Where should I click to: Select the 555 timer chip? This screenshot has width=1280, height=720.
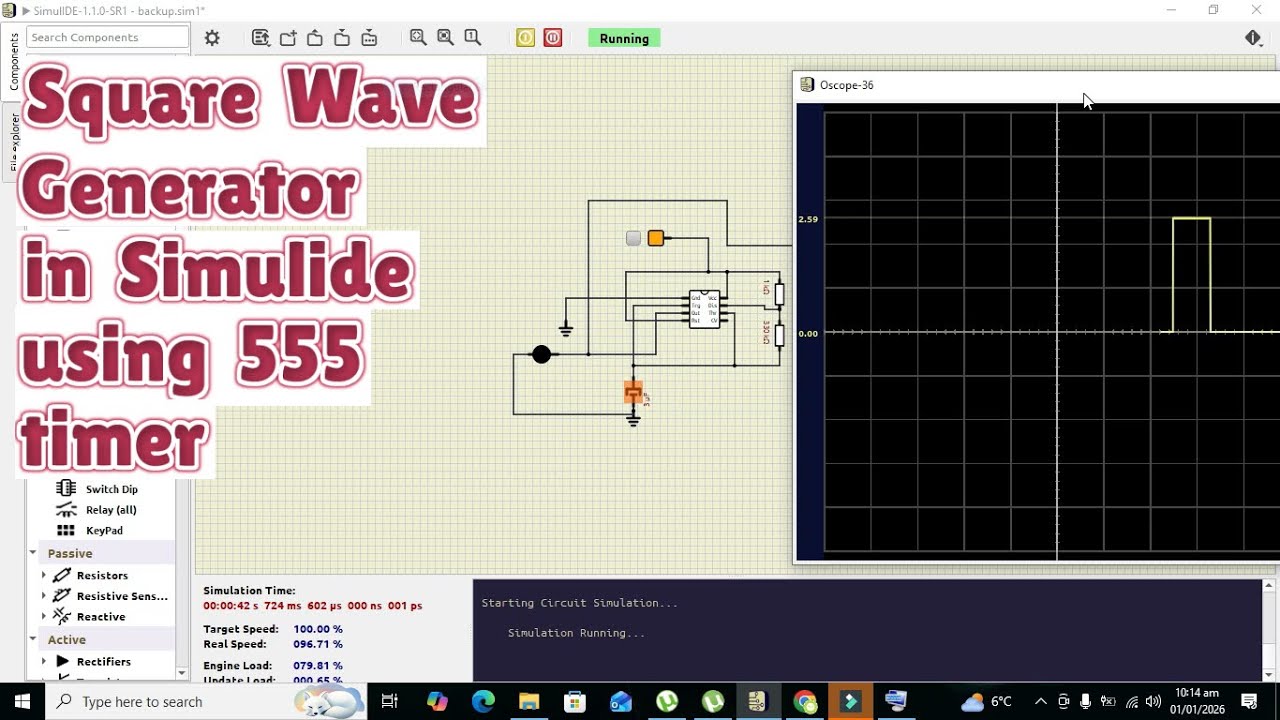704,309
